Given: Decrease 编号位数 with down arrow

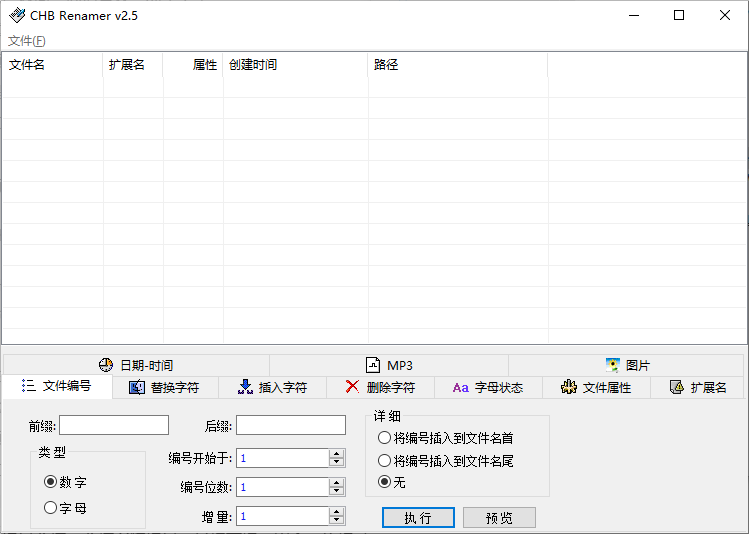Looking at the screenshot, I should tap(337, 492).
